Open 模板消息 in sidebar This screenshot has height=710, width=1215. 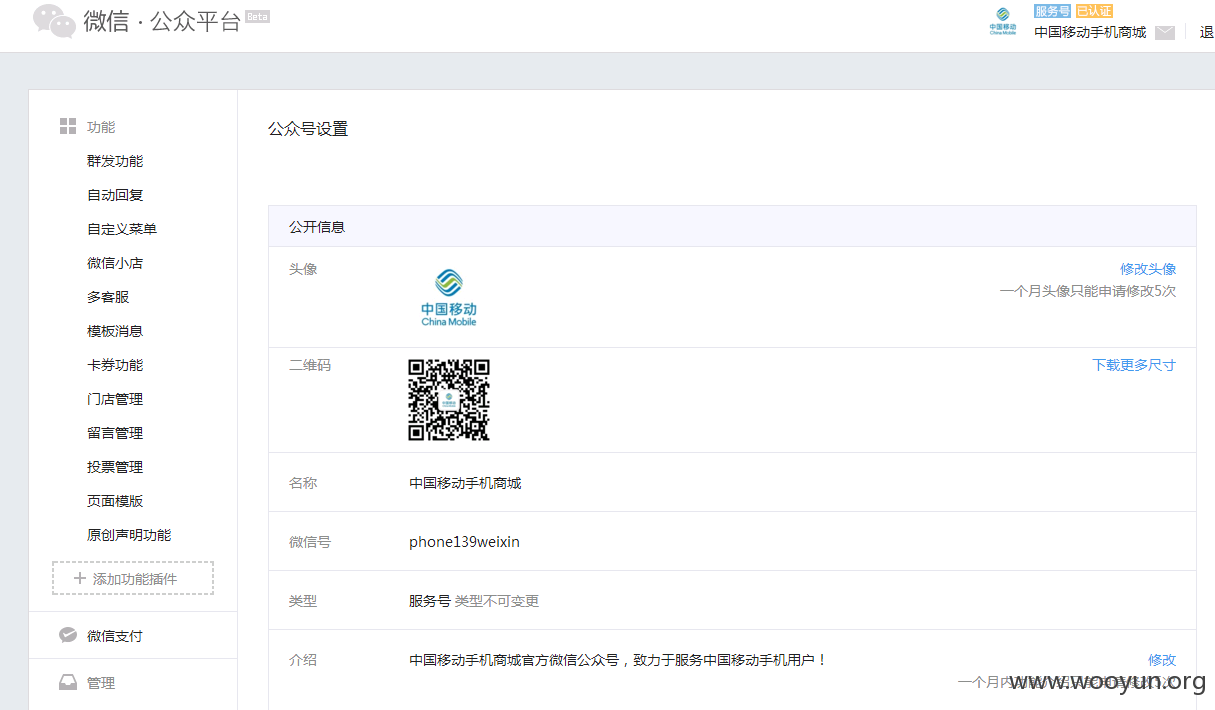click(115, 331)
